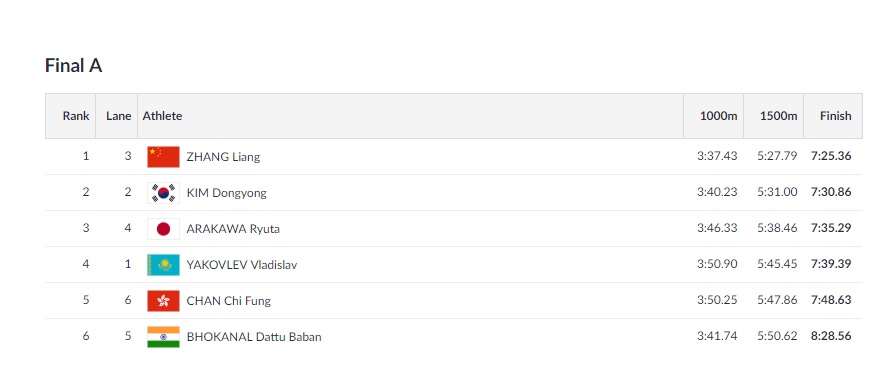Click the Athlete column header
The width and height of the screenshot is (889, 381).
point(162,116)
